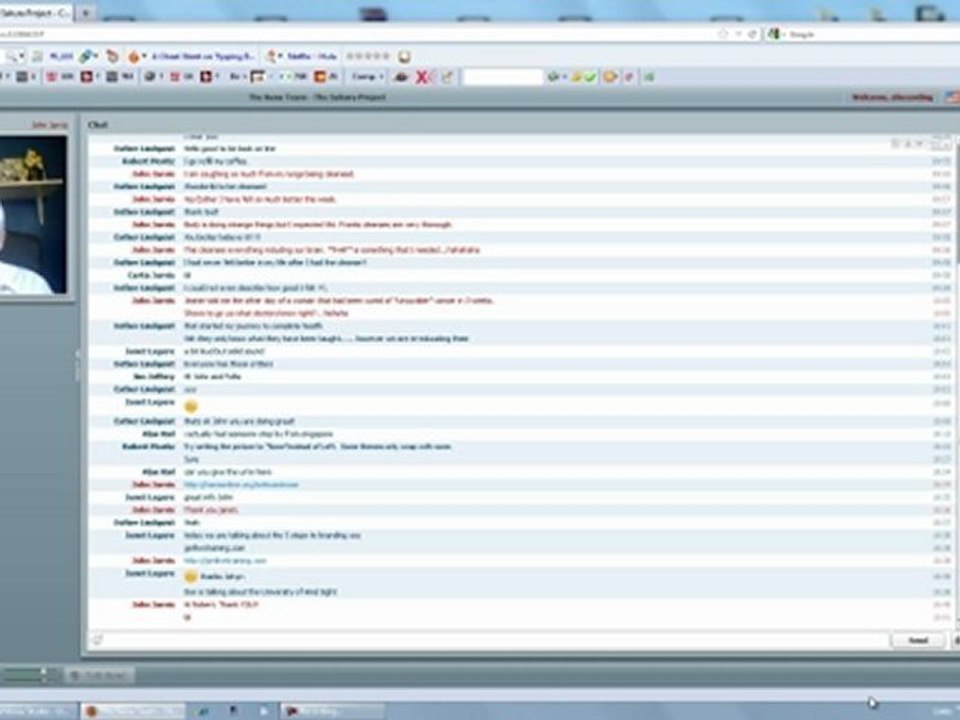Click the user avatar icon before 'Netflix' in the toolbar
960x720 pixels.
[x=271, y=56]
